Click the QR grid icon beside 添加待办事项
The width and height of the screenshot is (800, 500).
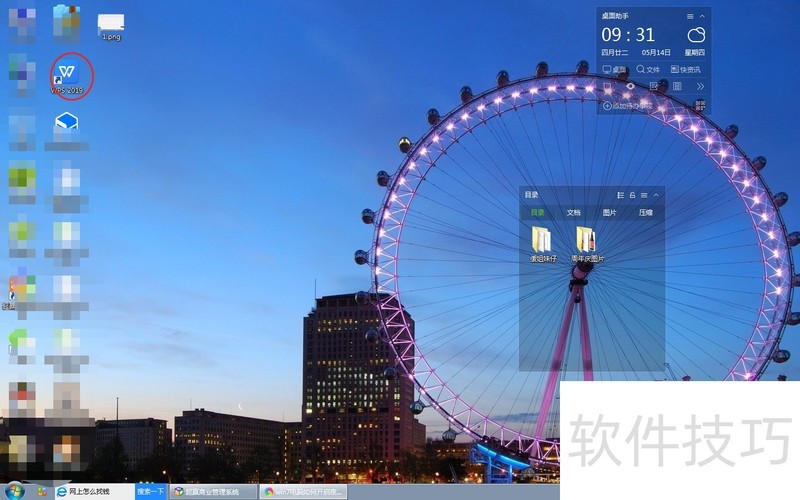point(700,106)
